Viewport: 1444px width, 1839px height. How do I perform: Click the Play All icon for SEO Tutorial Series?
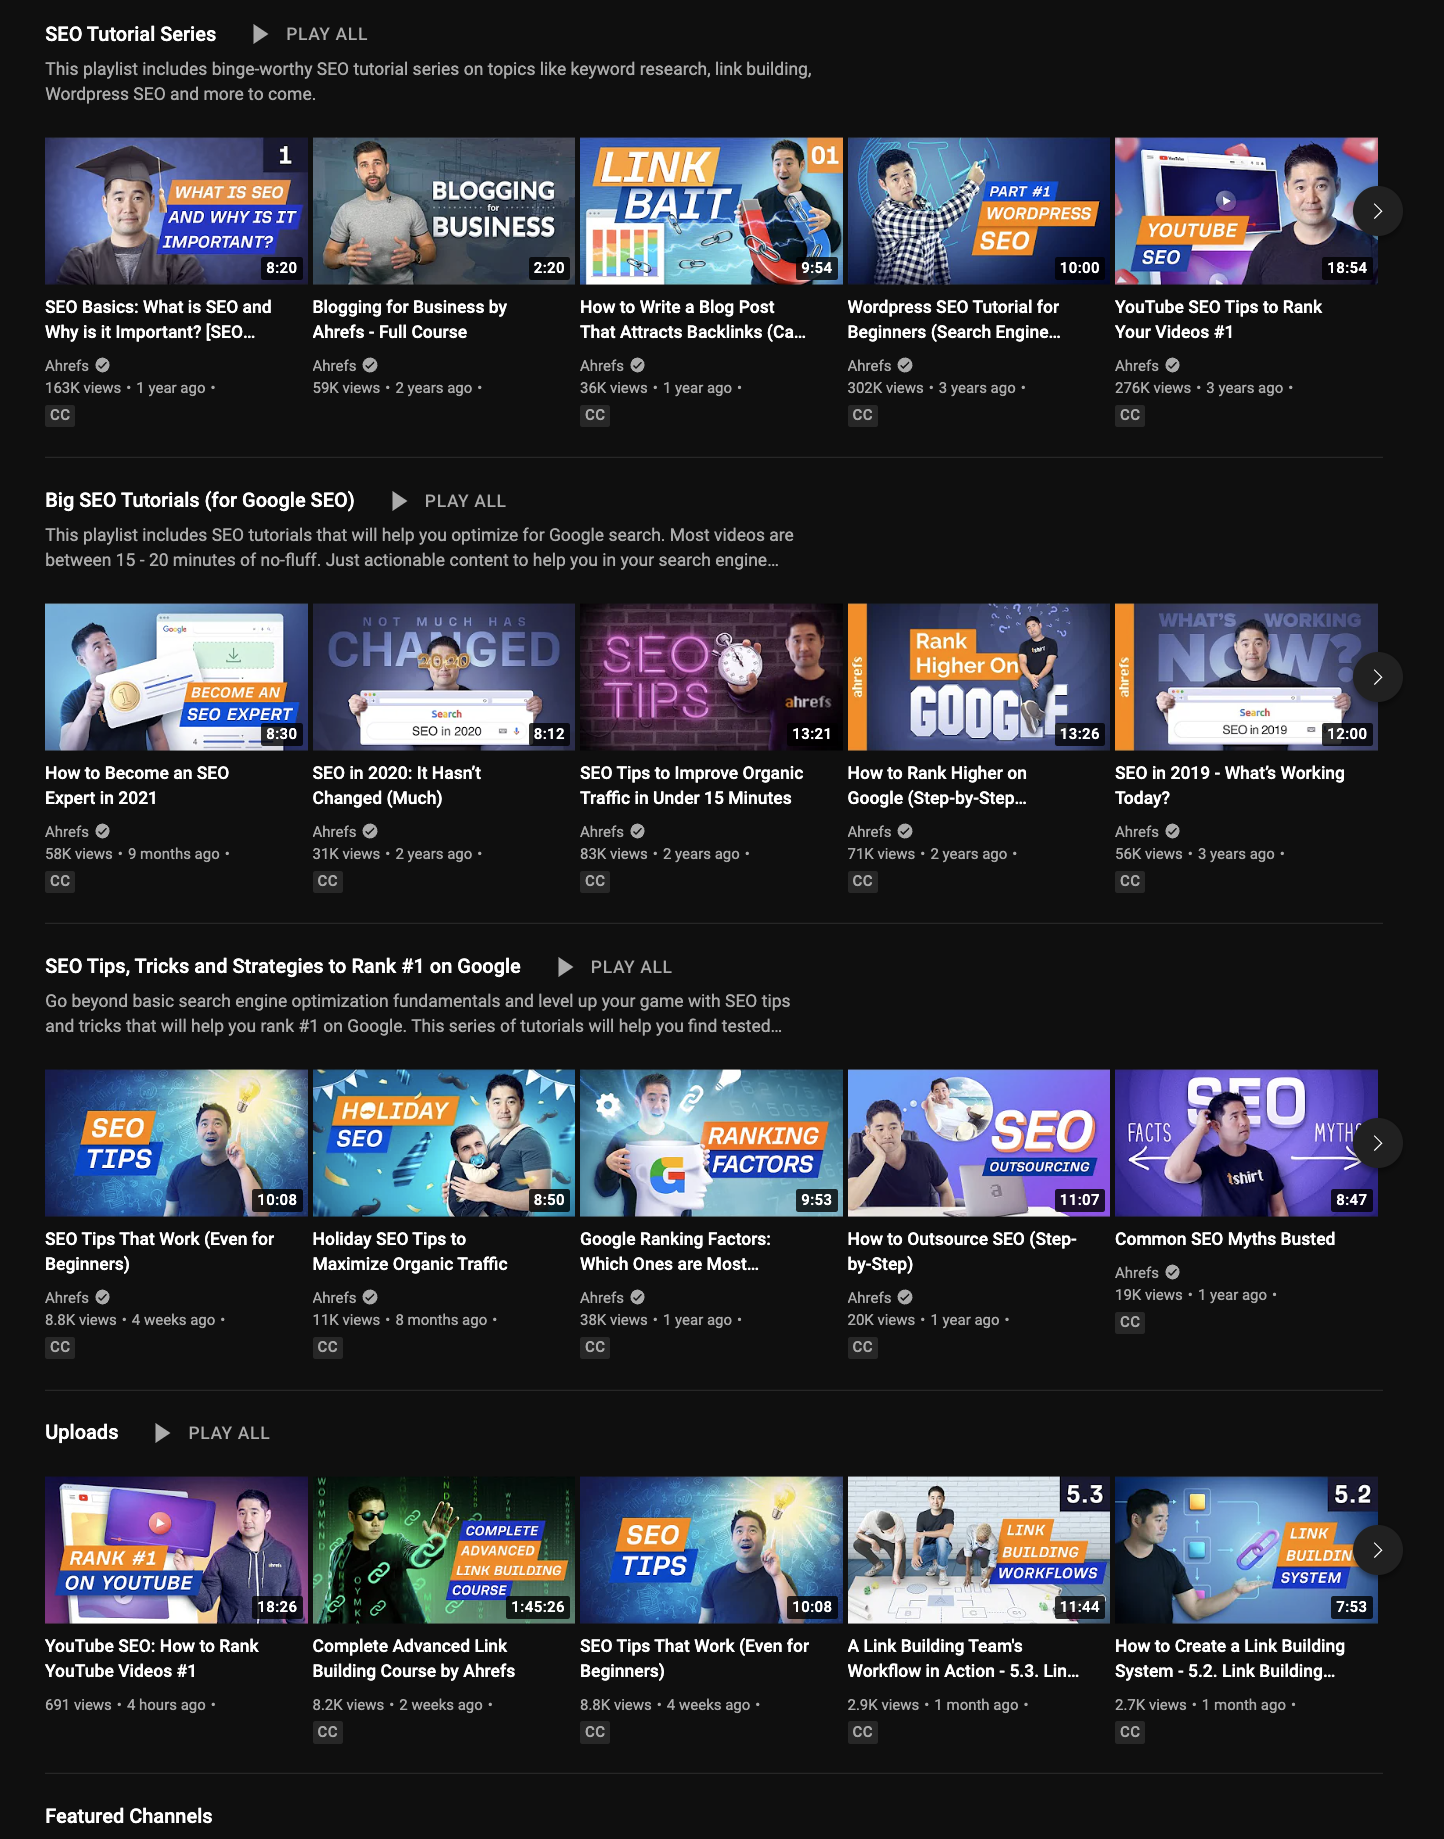[260, 34]
